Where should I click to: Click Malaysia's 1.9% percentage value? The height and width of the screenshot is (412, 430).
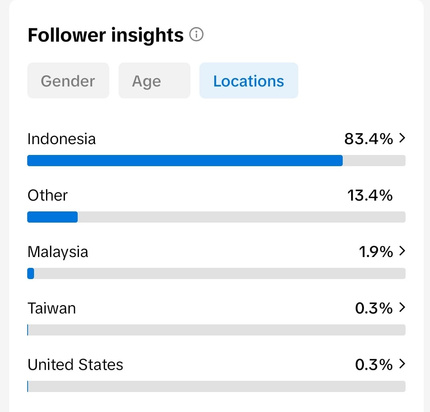(376, 252)
